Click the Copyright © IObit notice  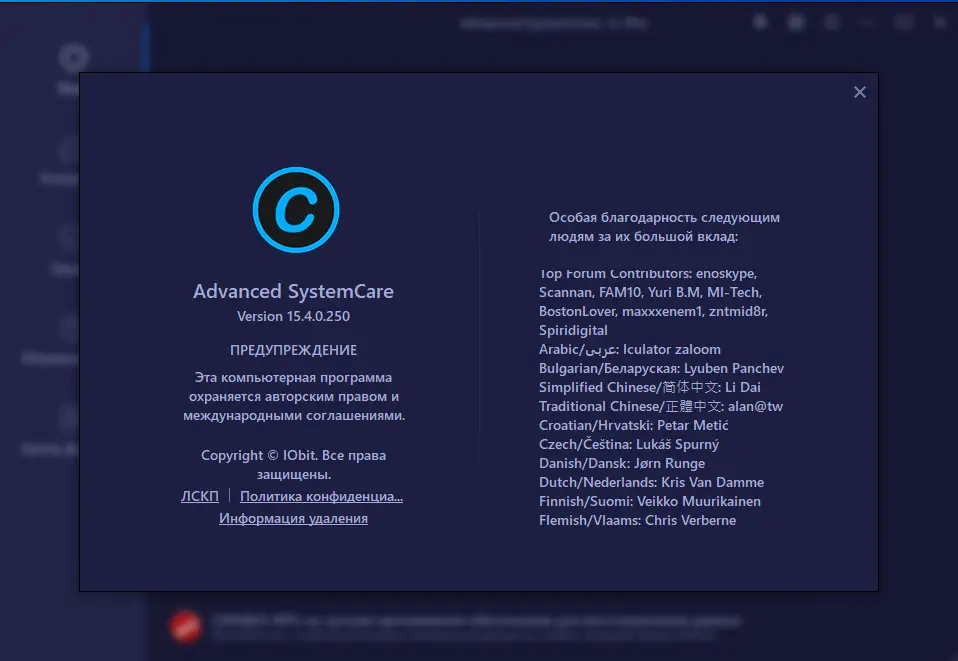[293, 464]
